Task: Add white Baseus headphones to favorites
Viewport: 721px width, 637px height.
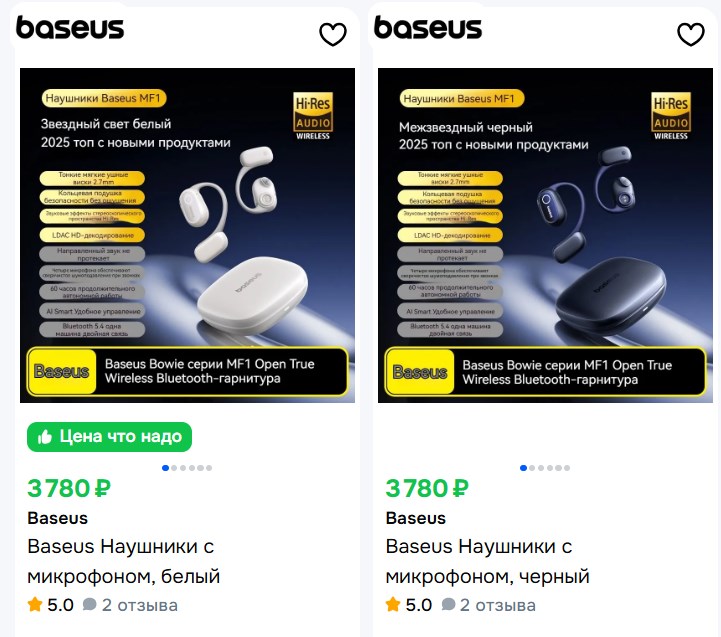Action: [x=333, y=35]
